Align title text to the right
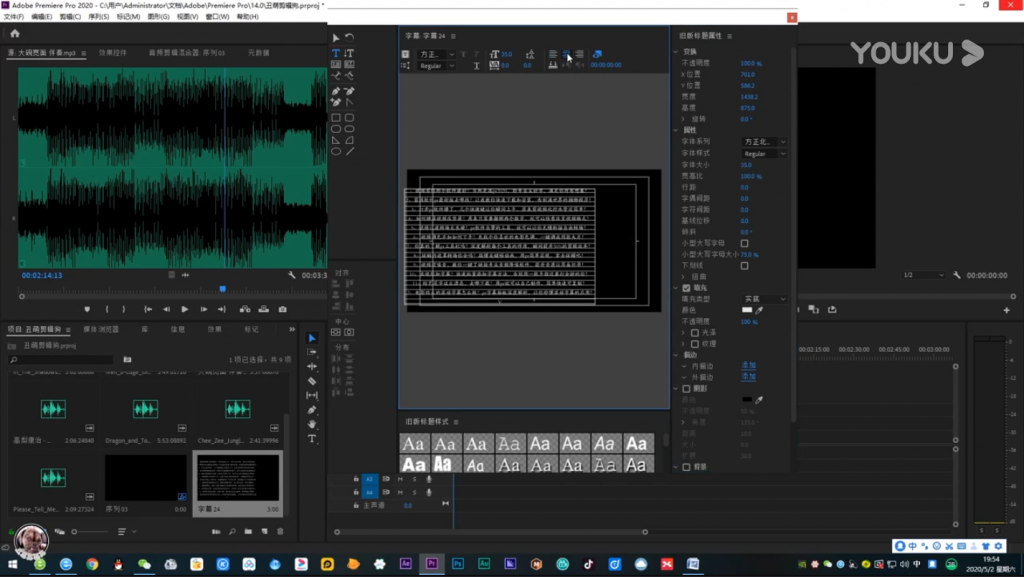Screen dimensions: 1024x577 [579, 54]
